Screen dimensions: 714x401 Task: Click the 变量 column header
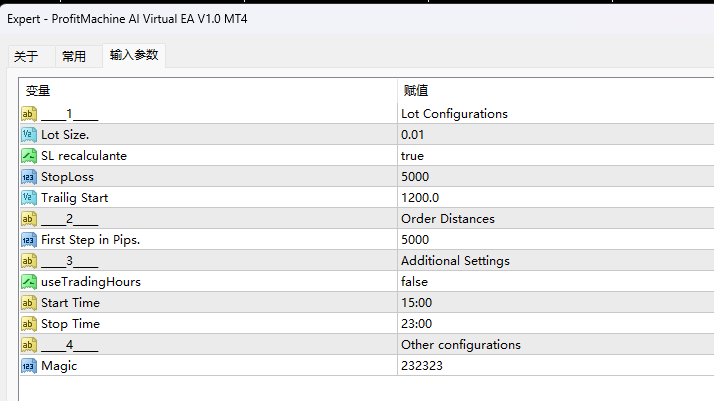(38, 91)
